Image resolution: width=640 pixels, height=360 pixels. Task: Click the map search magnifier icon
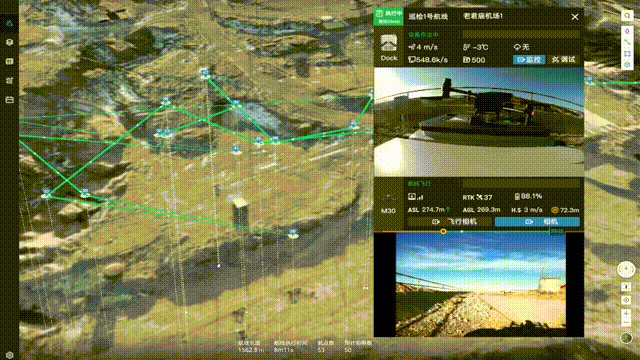click(627, 16)
